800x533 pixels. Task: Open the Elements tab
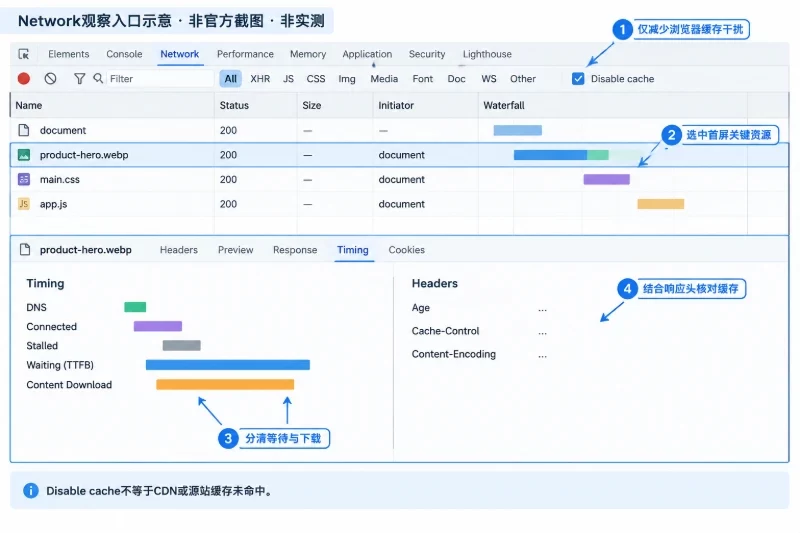tap(68, 54)
